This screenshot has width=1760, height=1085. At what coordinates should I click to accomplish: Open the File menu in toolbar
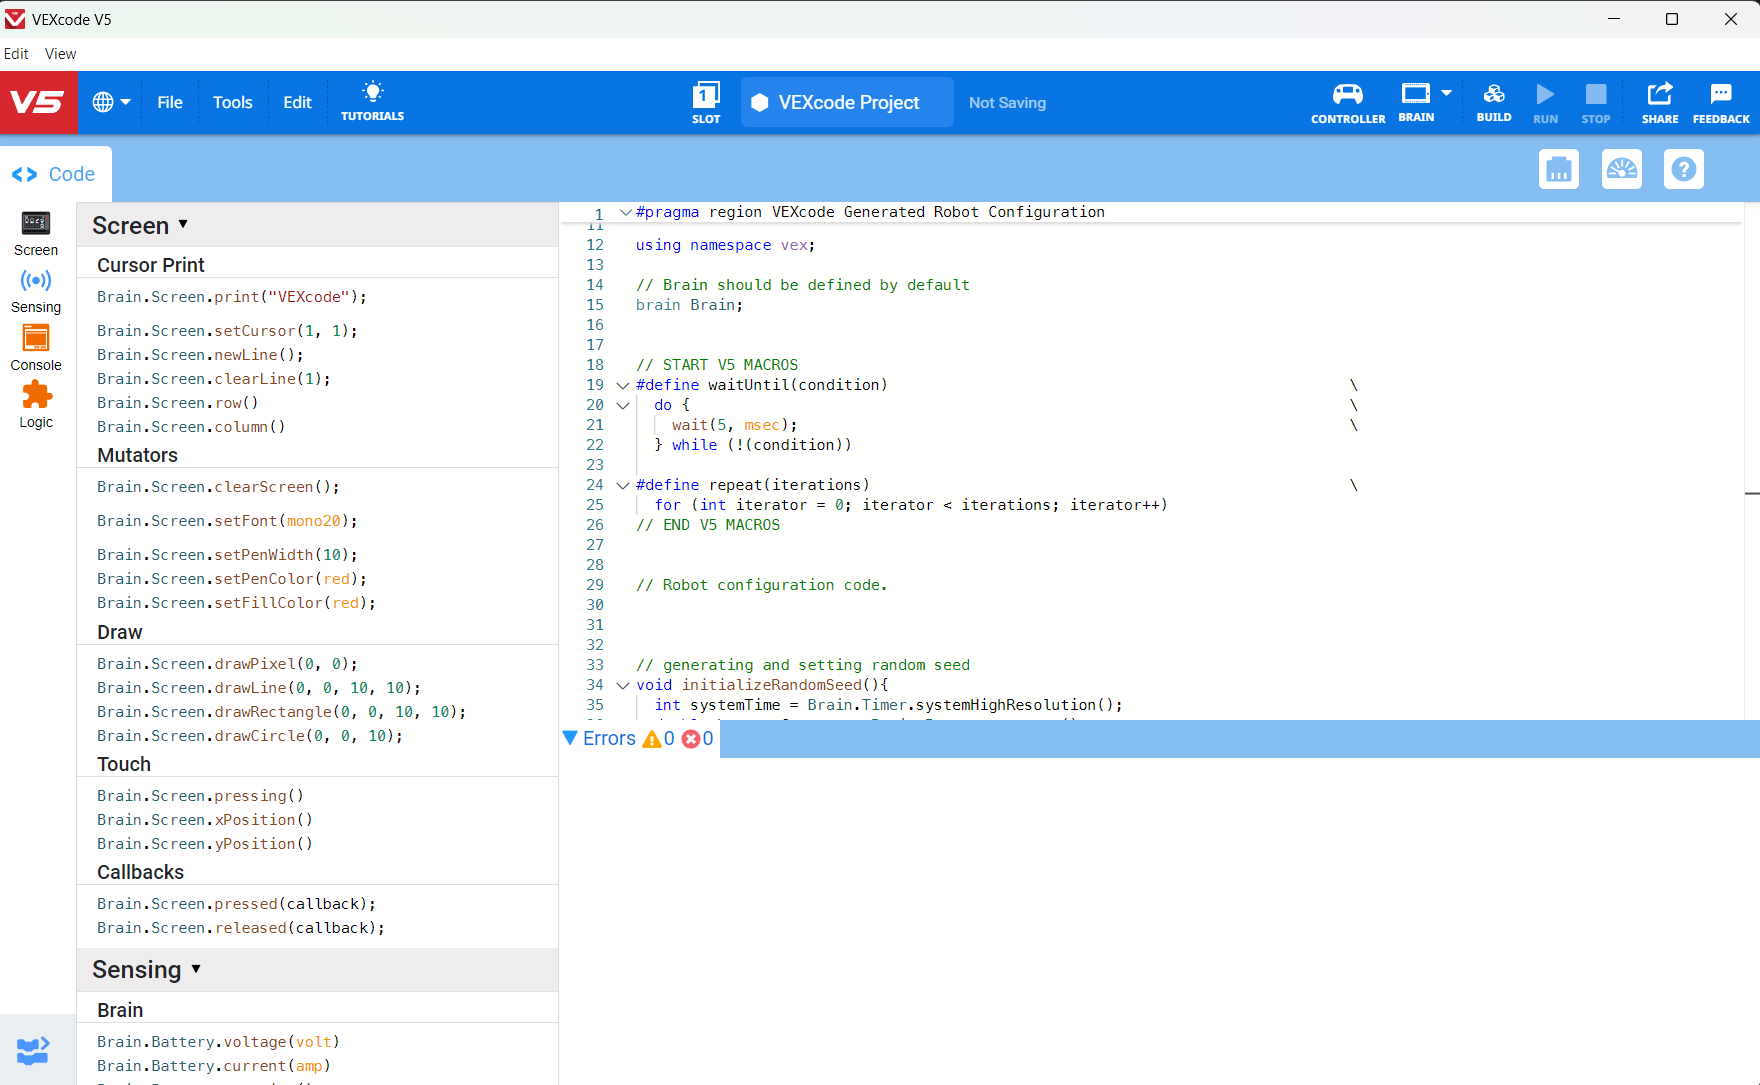[170, 102]
